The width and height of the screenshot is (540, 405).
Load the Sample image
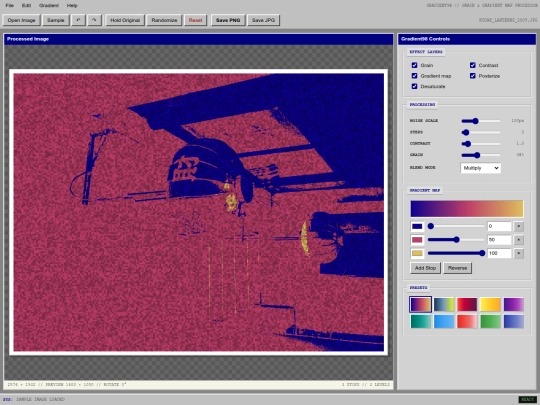pos(55,20)
